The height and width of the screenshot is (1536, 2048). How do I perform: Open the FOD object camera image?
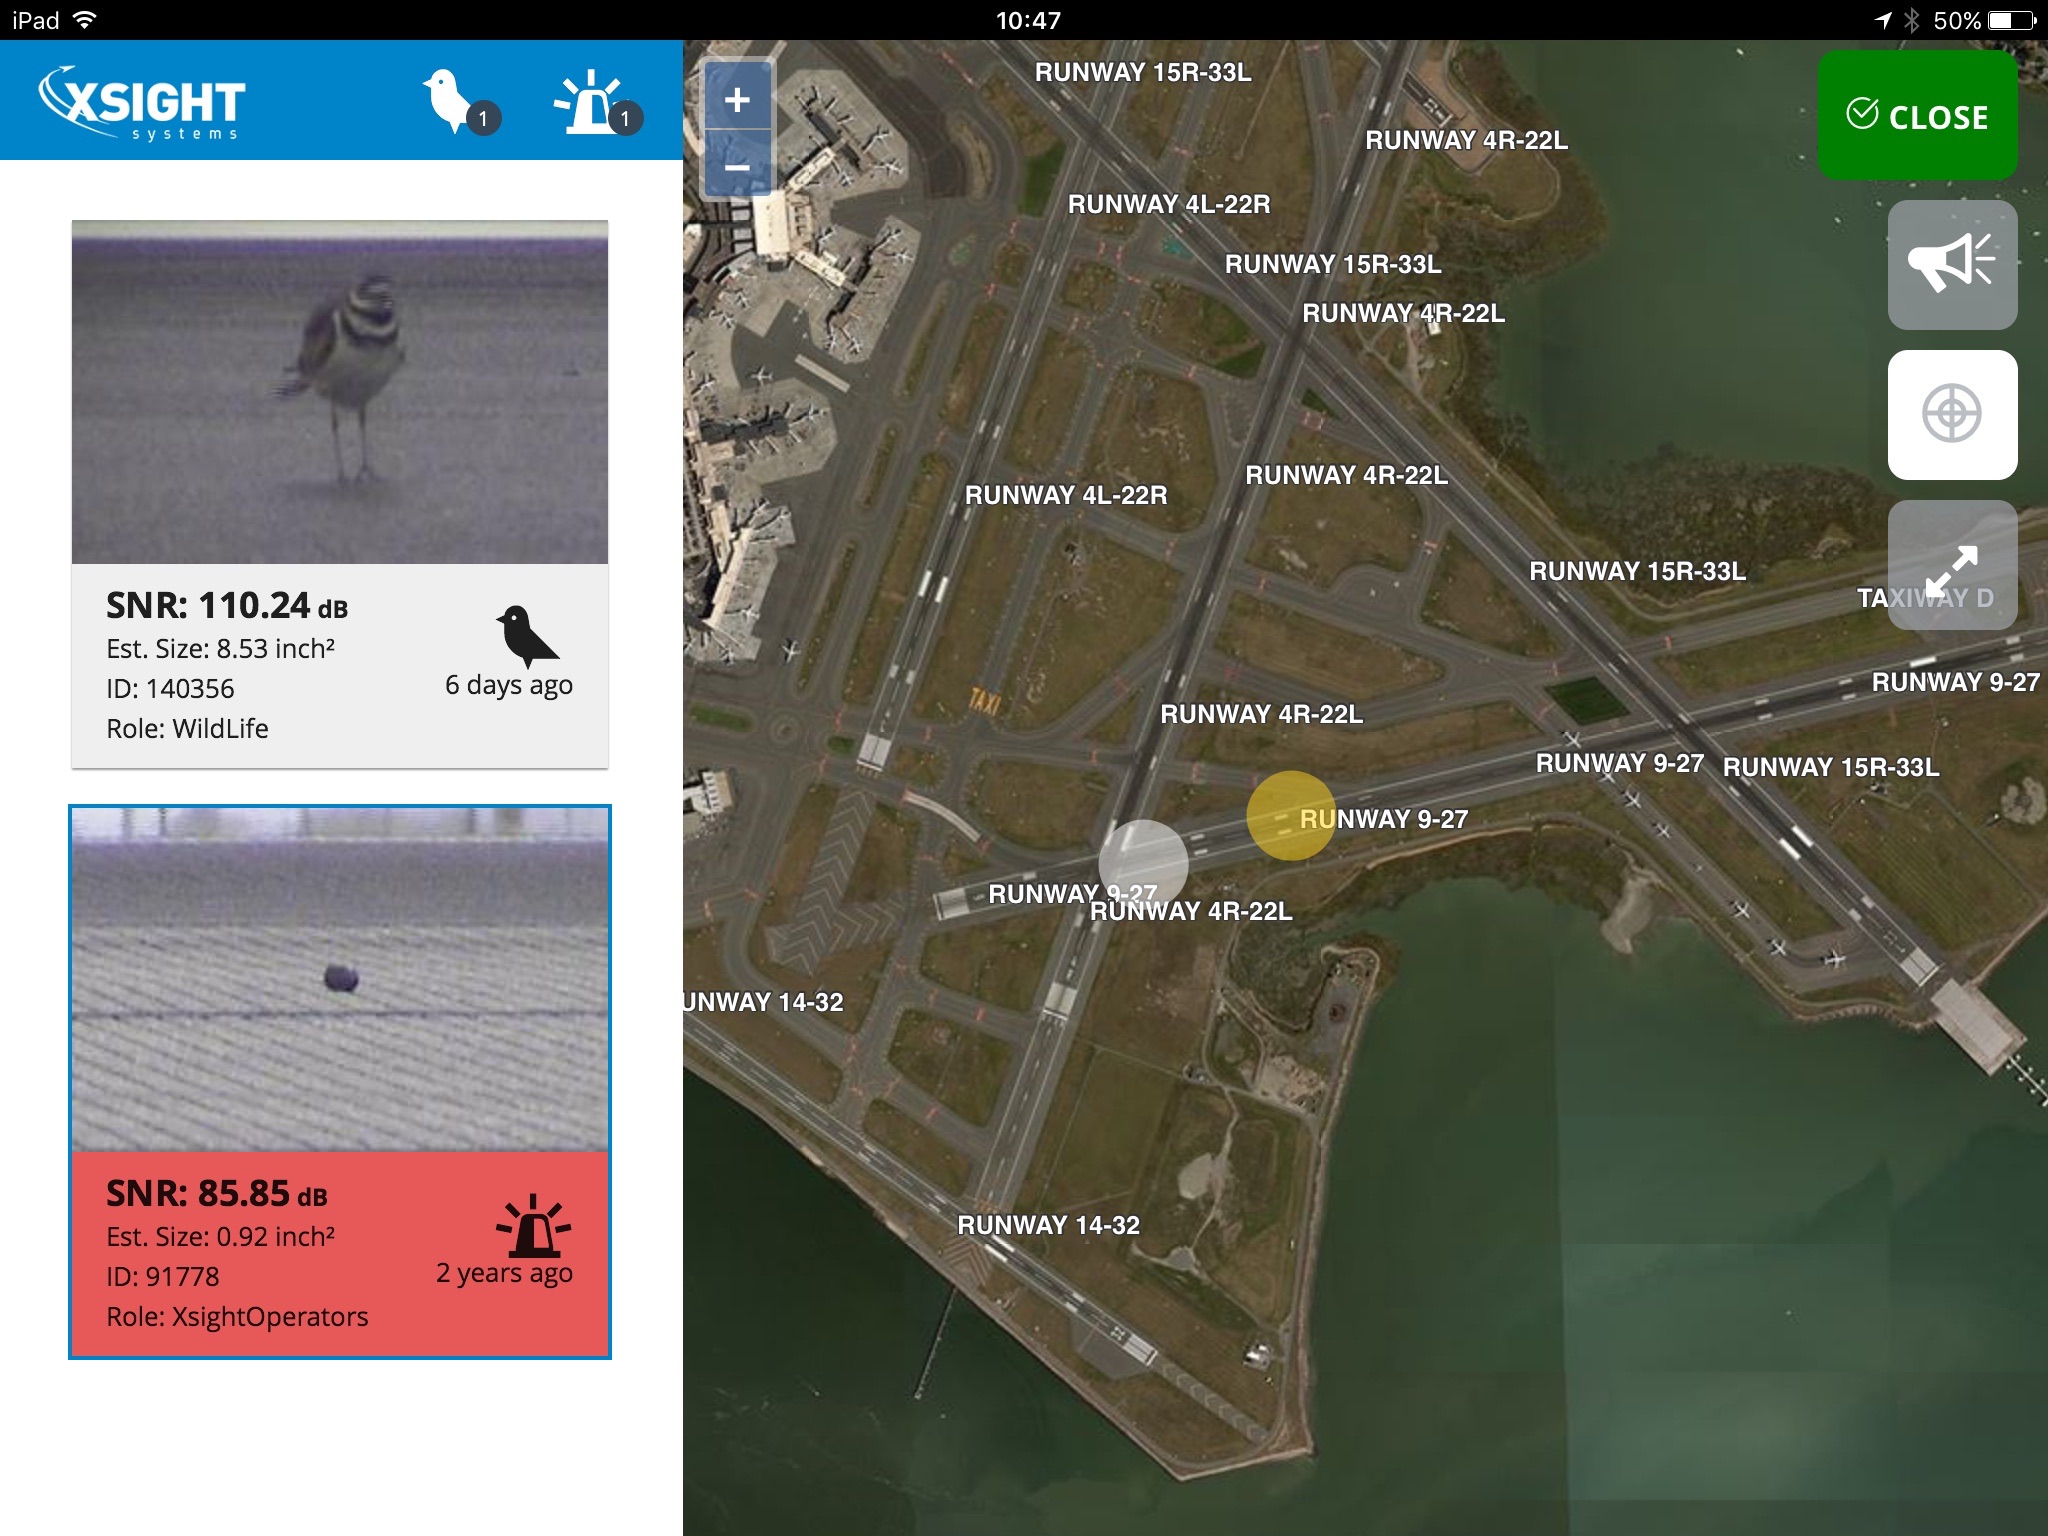point(340,980)
